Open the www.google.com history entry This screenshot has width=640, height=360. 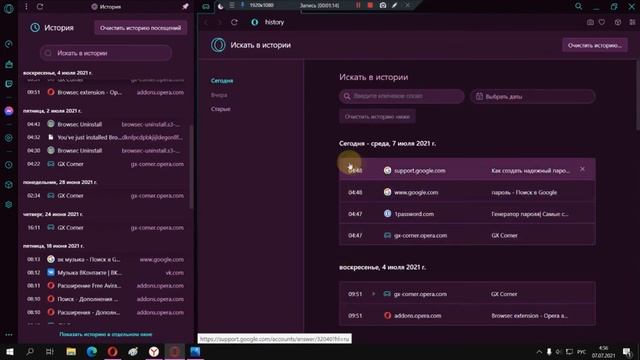pos(467,192)
